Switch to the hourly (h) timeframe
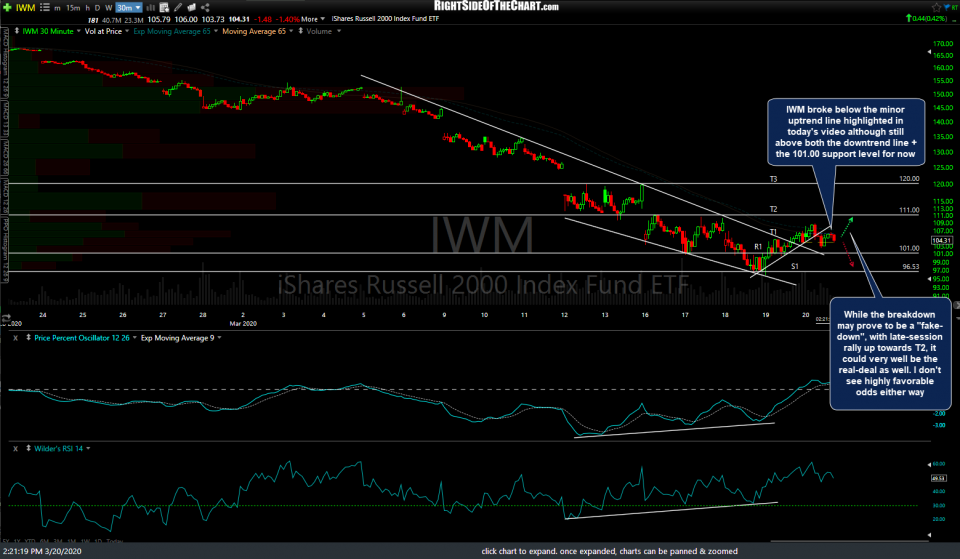The image size is (960, 559). [x=87, y=8]
